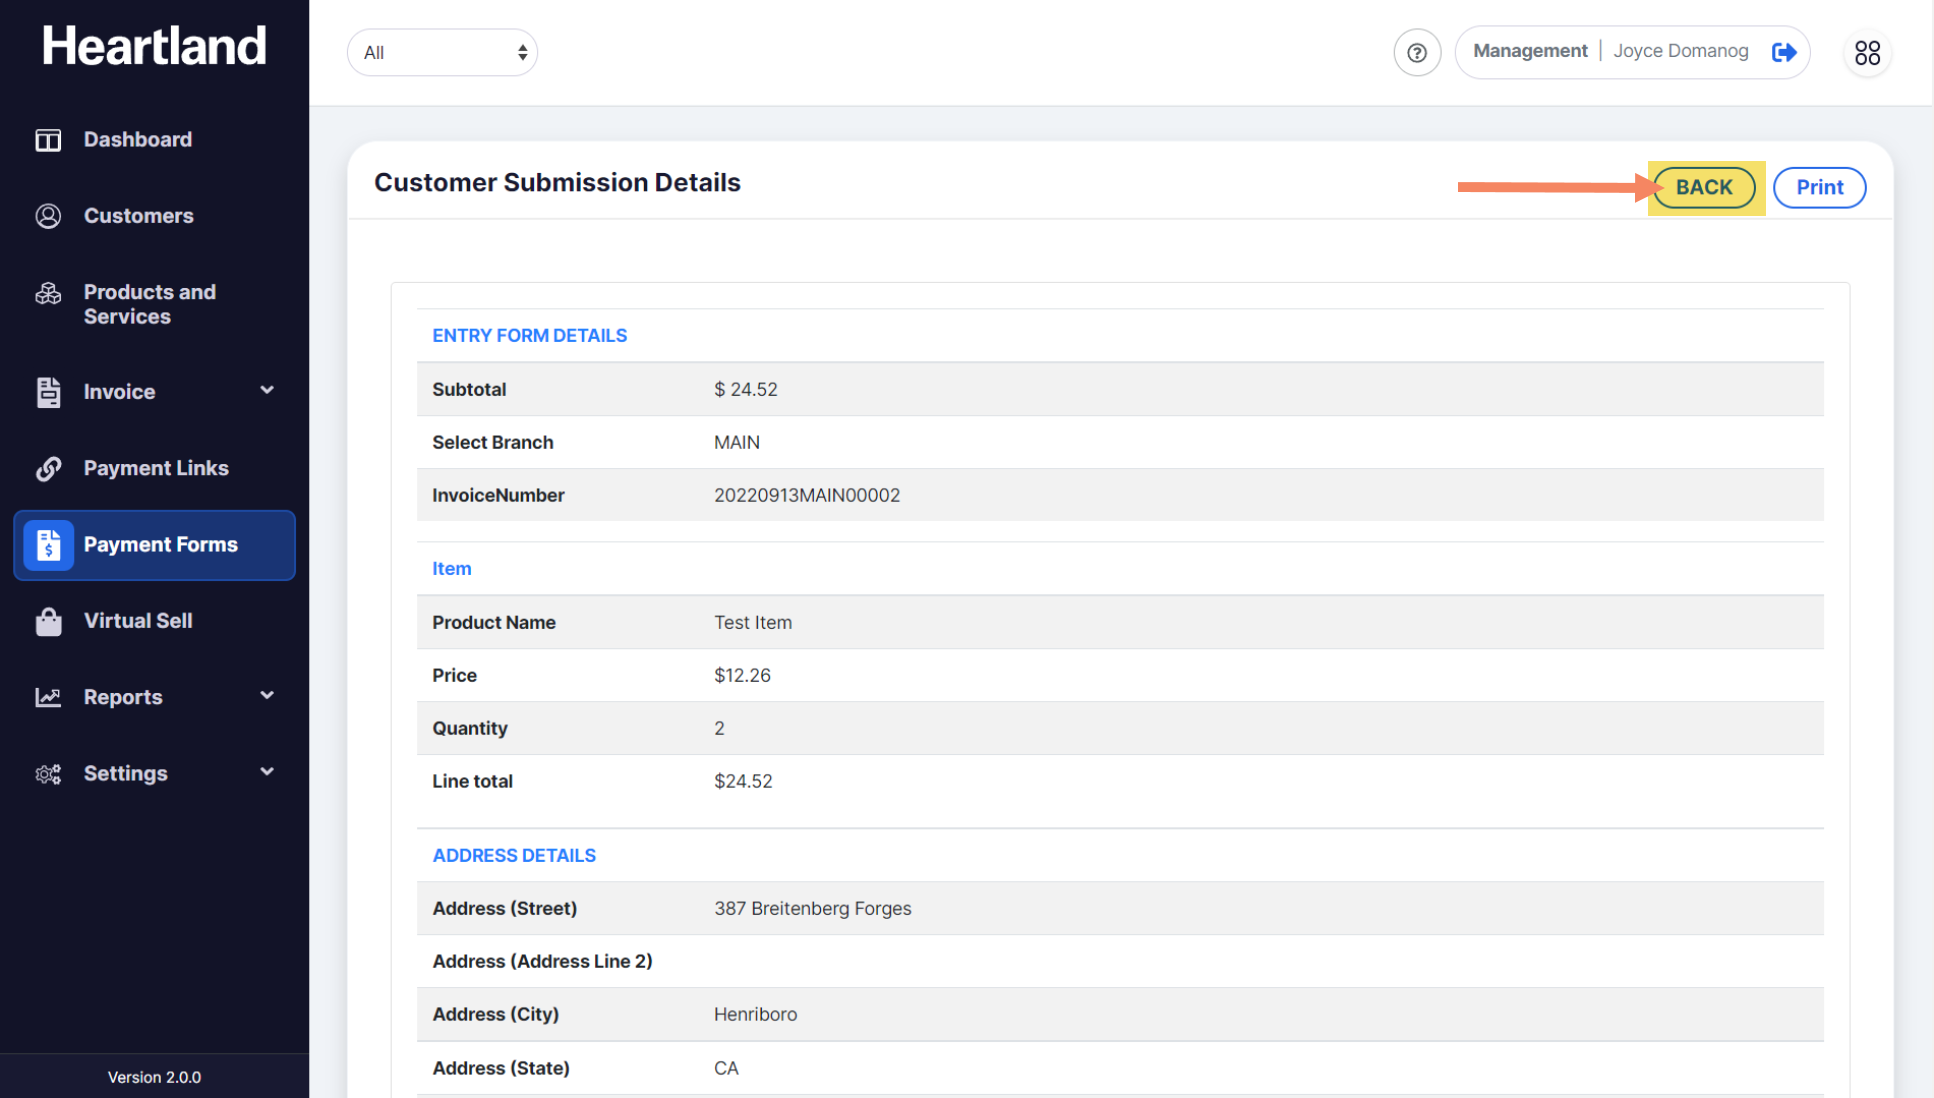Click the Dashboard panel icon
Image resolution: width=1934 pixels, height=1098 pixels.
coord(48,140)
